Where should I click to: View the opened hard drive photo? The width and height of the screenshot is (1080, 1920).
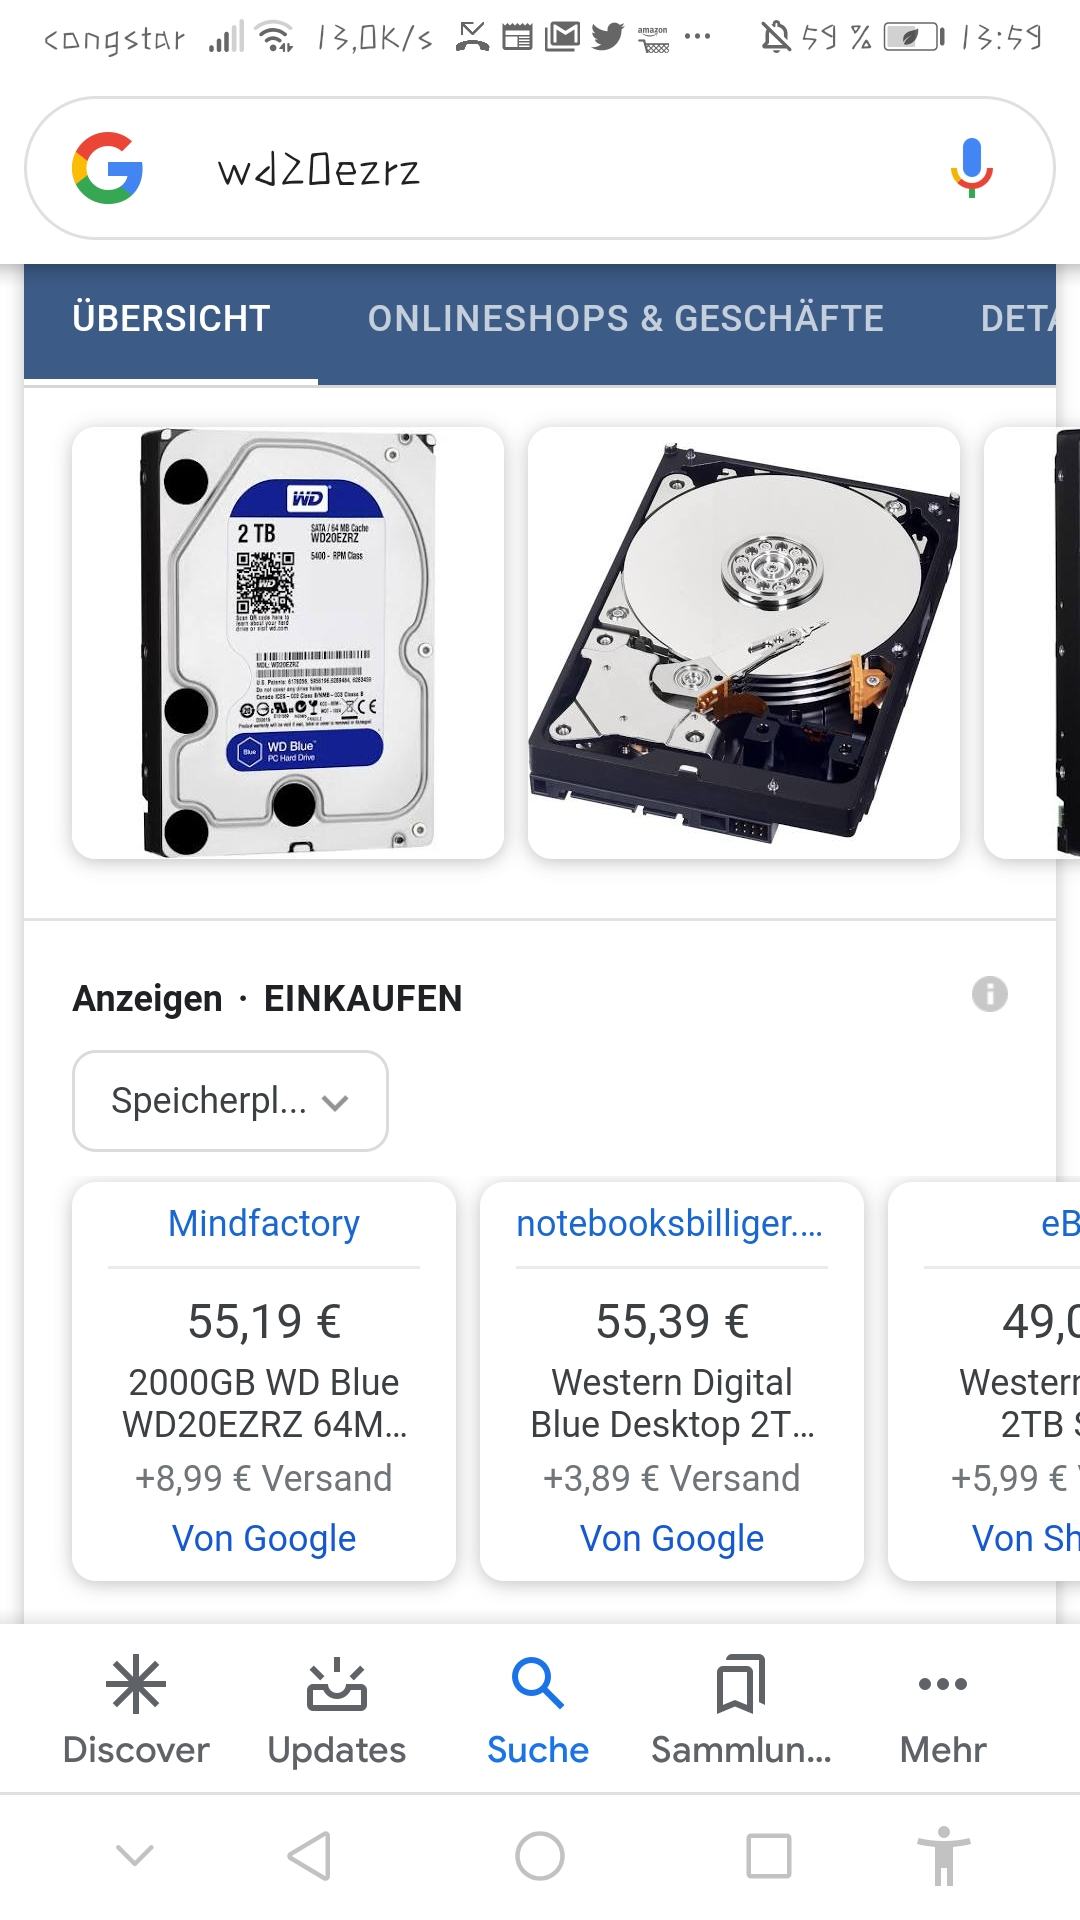(744, 643)
